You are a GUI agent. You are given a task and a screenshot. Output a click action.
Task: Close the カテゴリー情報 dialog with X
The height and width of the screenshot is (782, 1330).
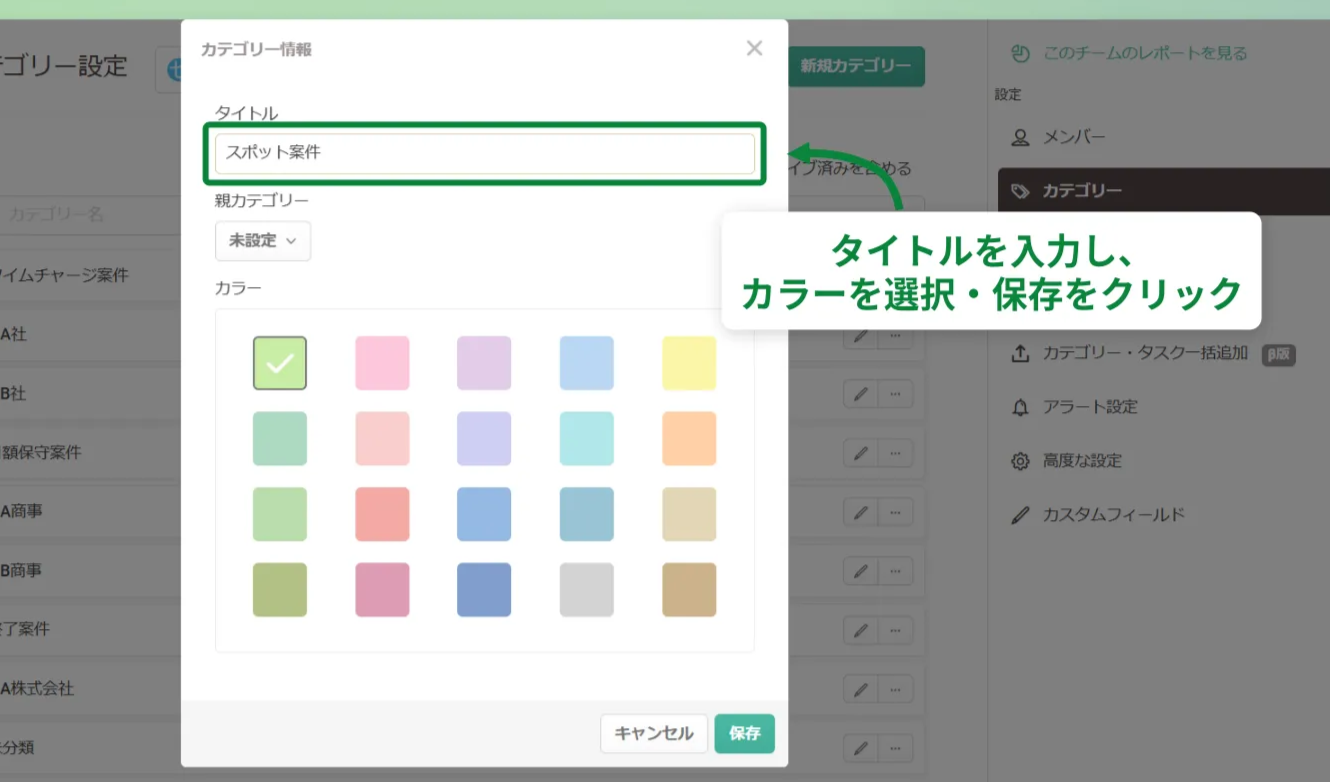click(754, 48)
